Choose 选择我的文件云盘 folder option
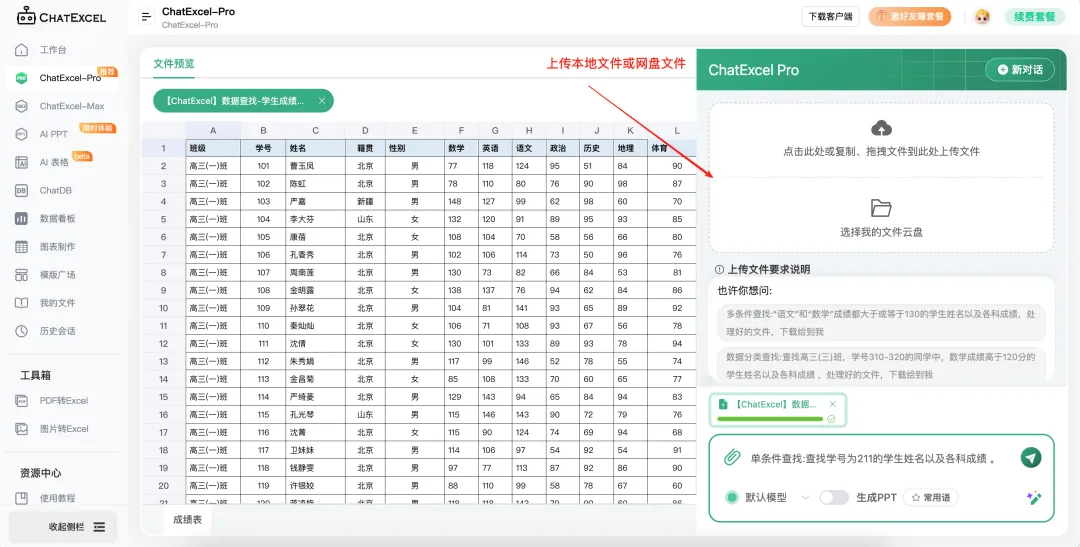The width and height of the screenshot is (1080, 547). [x=881, y=218]
